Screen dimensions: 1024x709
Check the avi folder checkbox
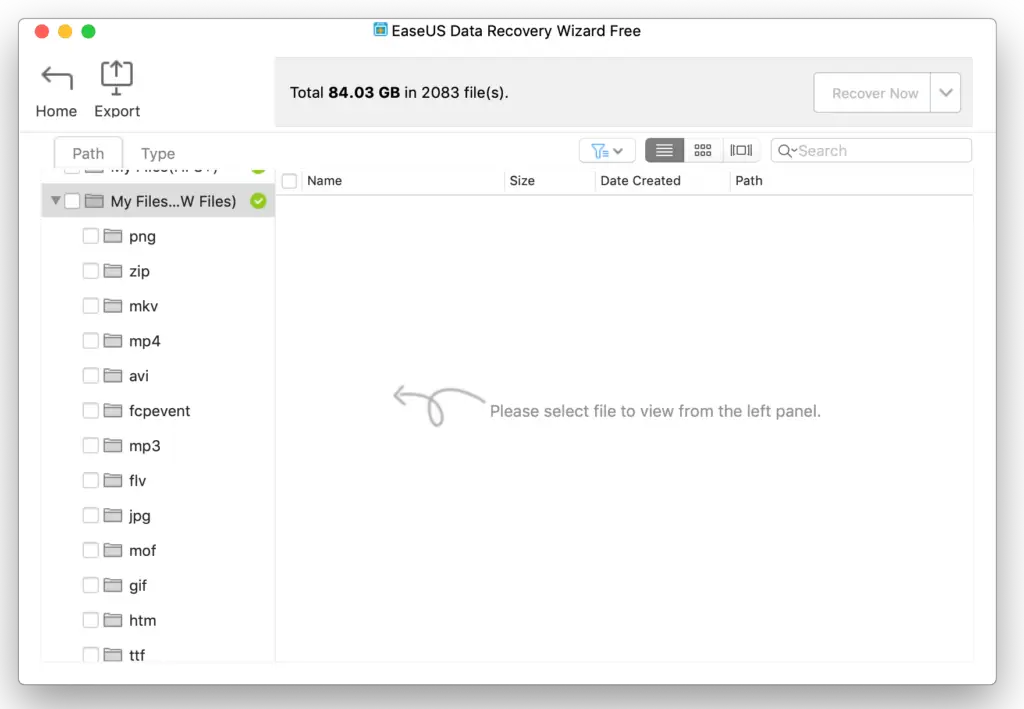pyautogui.click(x=91, y=375)
